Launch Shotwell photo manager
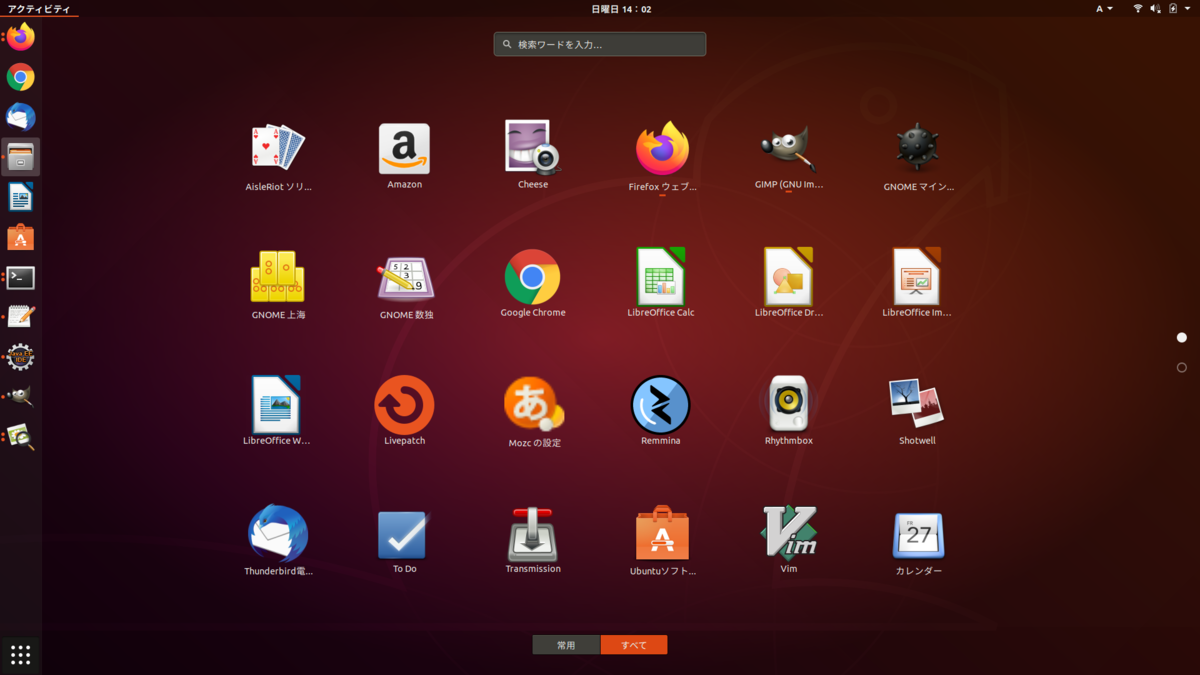 917,403
